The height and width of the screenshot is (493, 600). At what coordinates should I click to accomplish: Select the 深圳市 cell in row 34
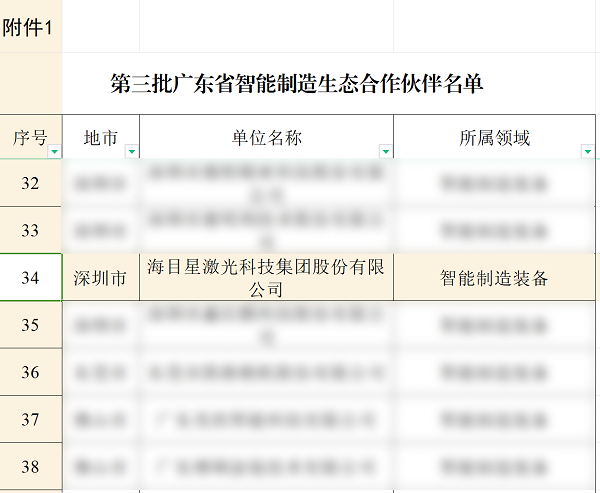click(x=101, y=278)
